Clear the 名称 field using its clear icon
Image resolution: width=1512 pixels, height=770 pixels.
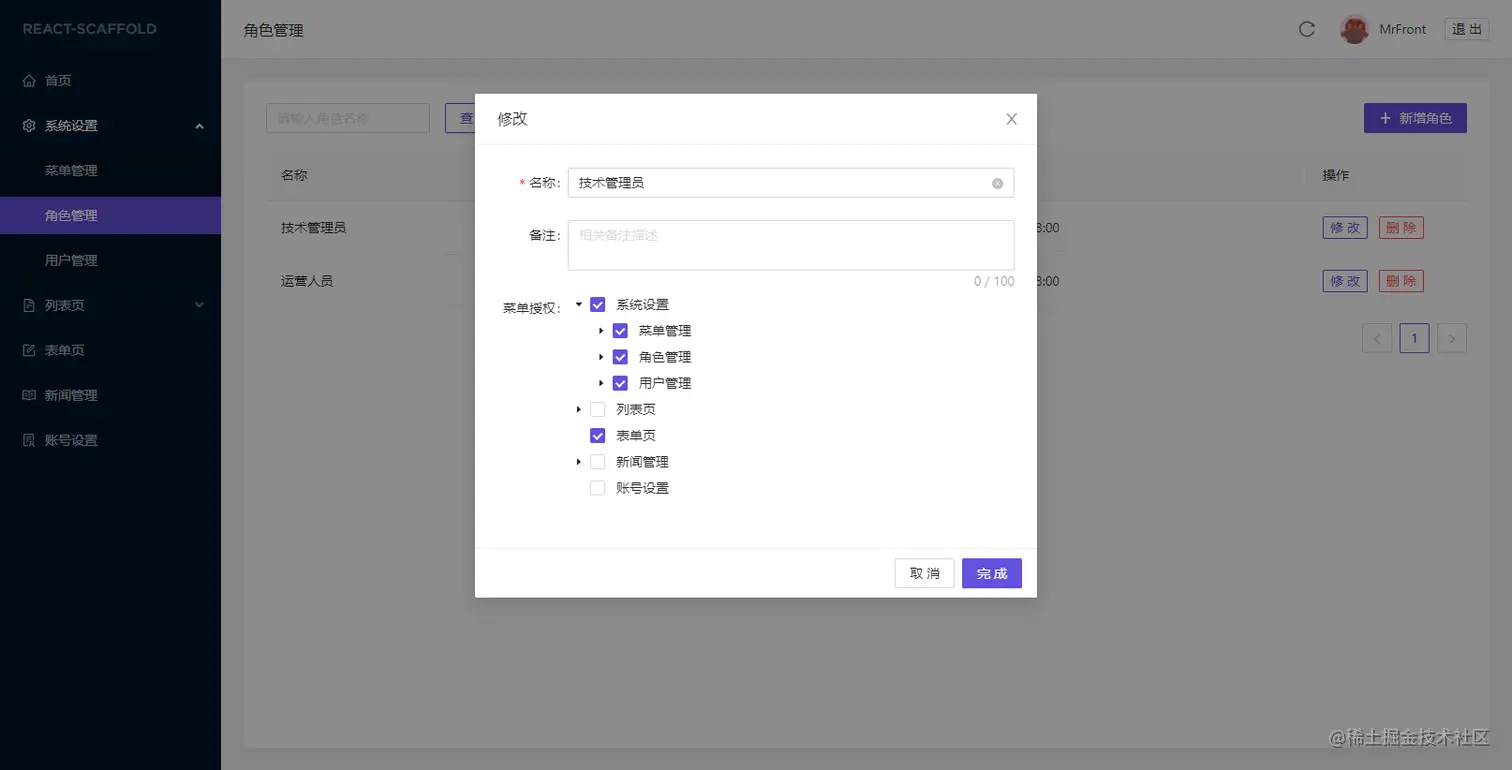click(x=996, y=183)
